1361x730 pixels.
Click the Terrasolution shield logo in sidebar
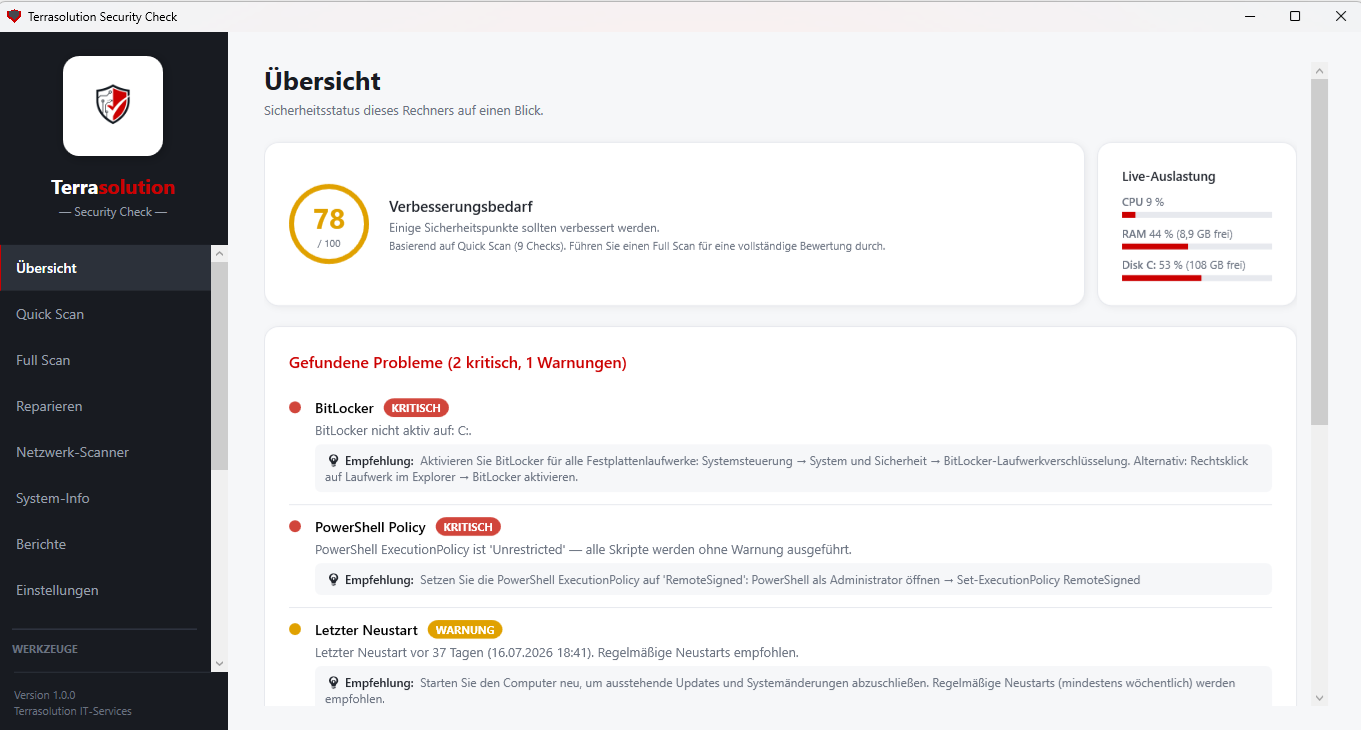click(x=113, y=105)
